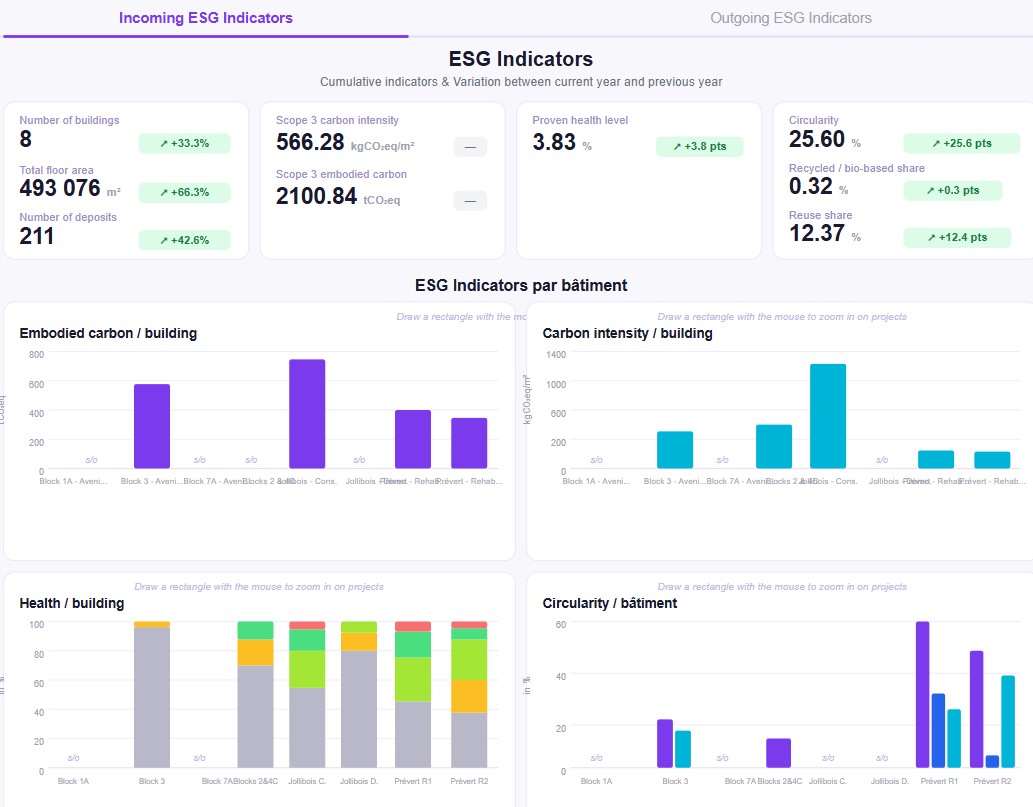Image resolution: width=1033 pixels, height=807 pixels.
Task: Click the Prévert R2 label in Circularity chart
Action: (x=992, y=781)
